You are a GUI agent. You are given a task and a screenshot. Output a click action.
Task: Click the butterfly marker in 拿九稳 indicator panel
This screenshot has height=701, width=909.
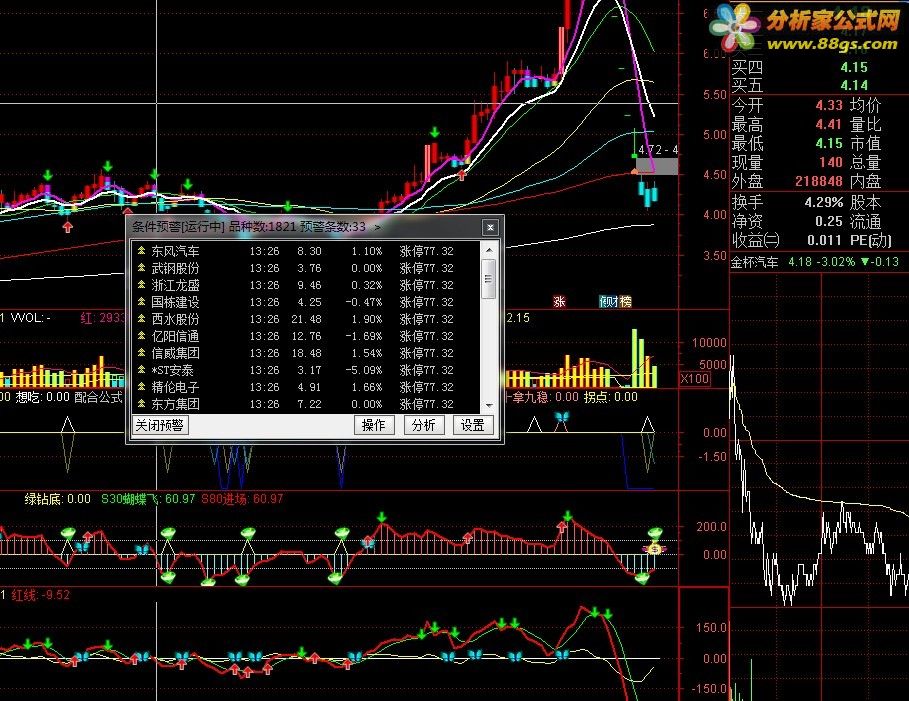[561, 417]
